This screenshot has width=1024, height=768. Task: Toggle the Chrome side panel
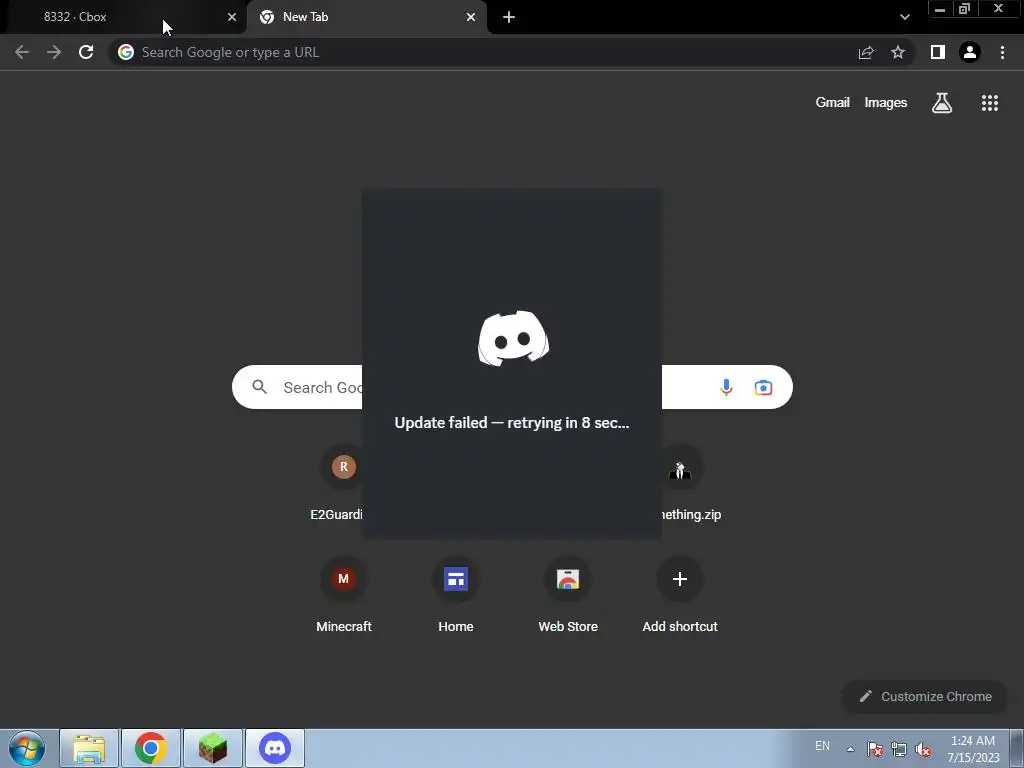pos(938,52)
